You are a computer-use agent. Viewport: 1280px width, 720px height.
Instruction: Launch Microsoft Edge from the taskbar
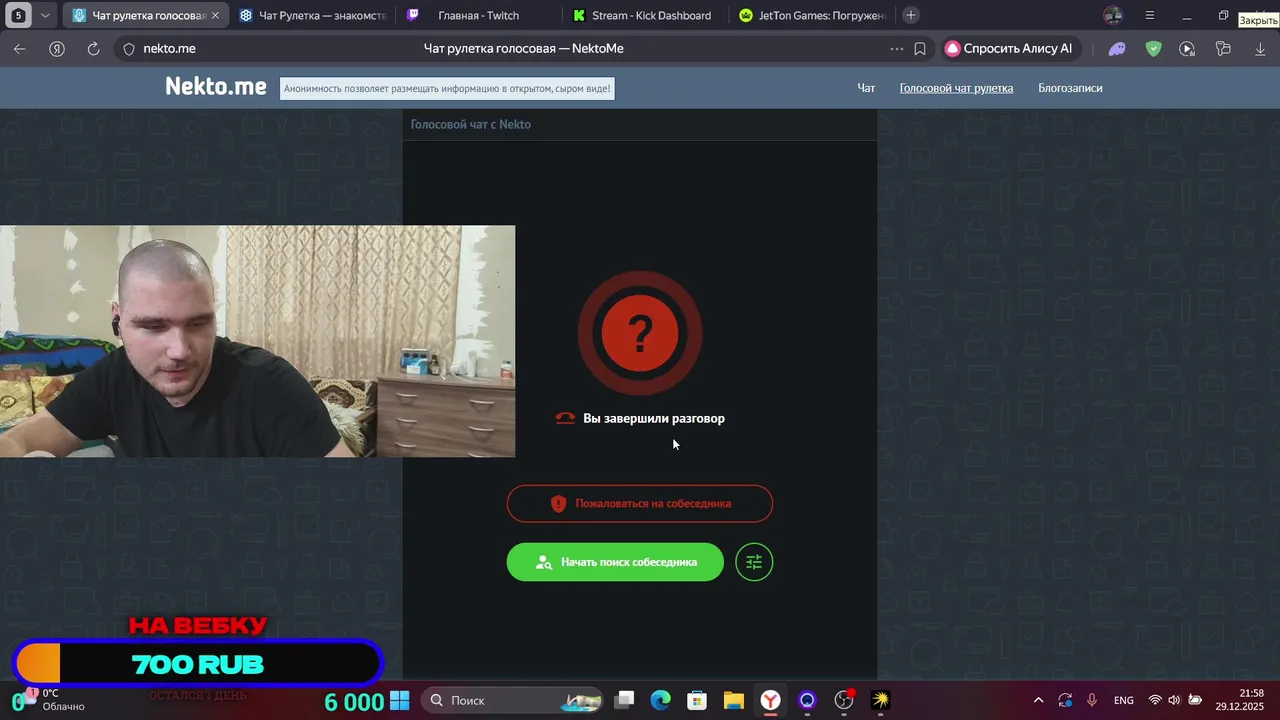pos(661,700)
